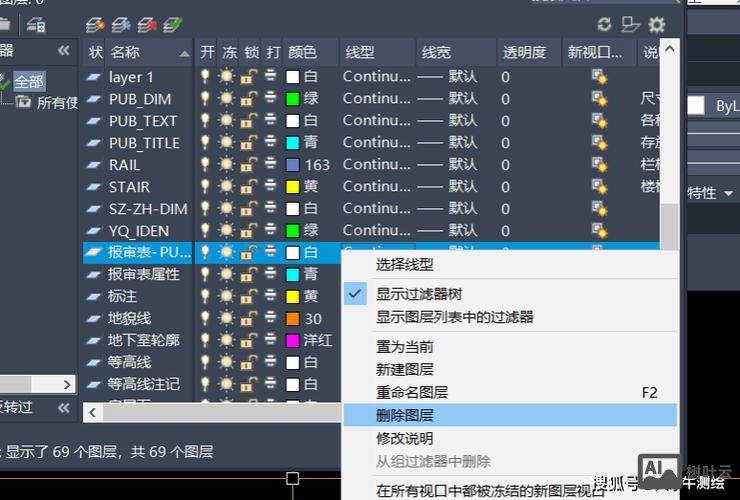This screenshot has width=740, height=500.
Task: Click the Refresh layer list icon
Action: 604,24
